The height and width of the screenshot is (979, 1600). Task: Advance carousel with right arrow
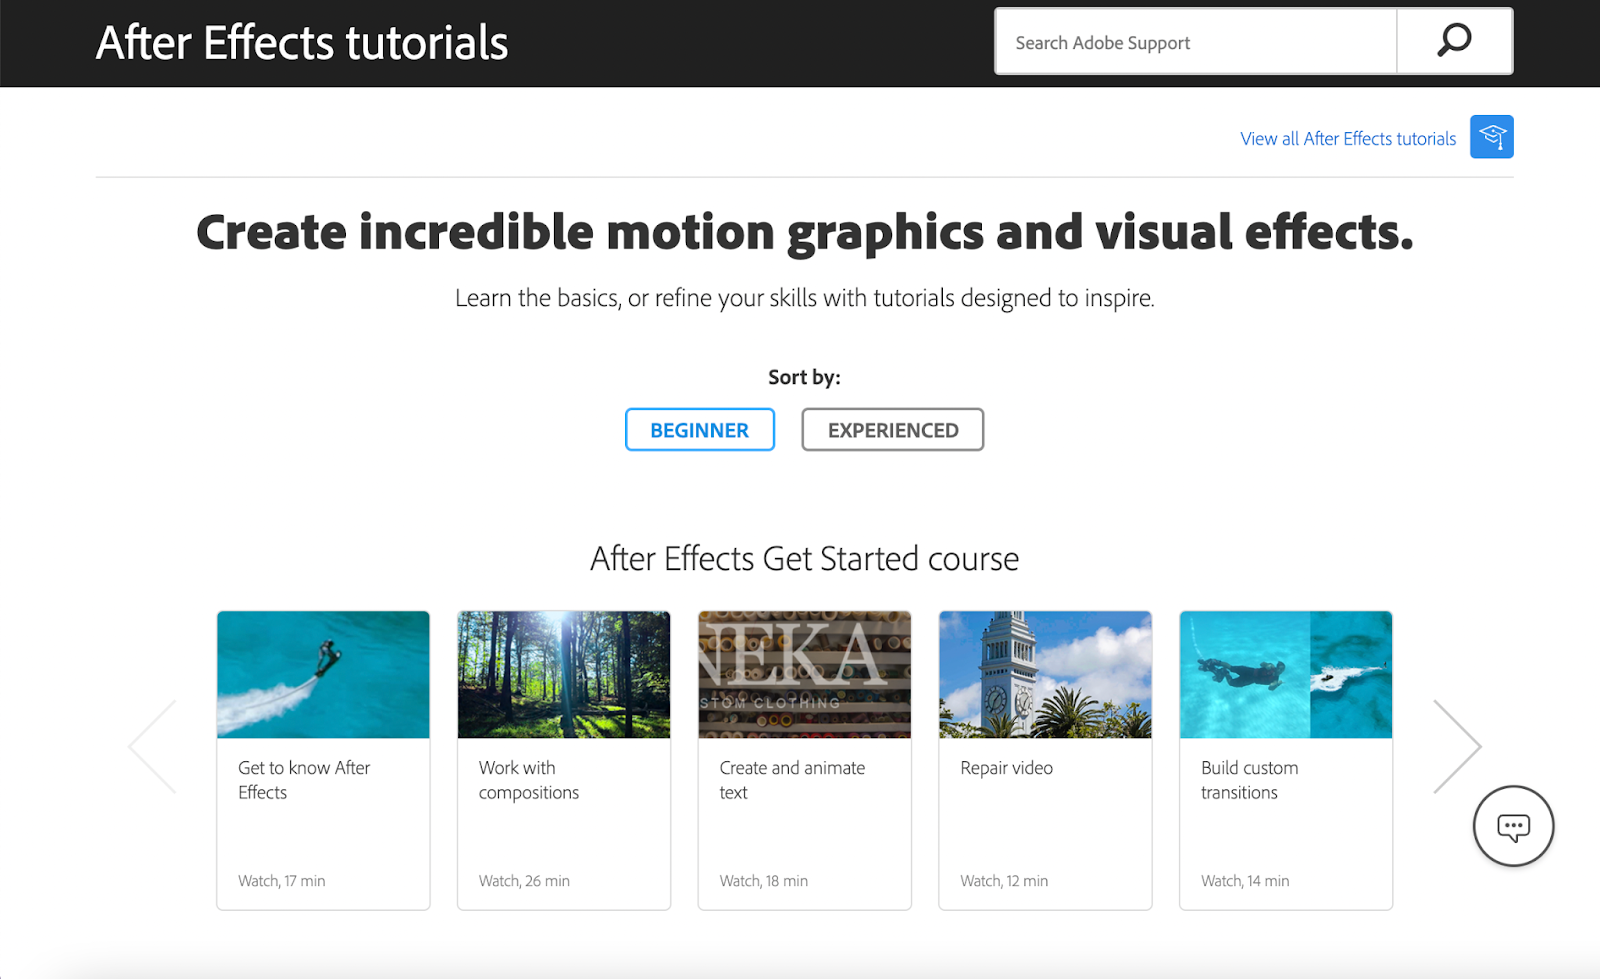pyautogui.click(x=1459, y=745)
